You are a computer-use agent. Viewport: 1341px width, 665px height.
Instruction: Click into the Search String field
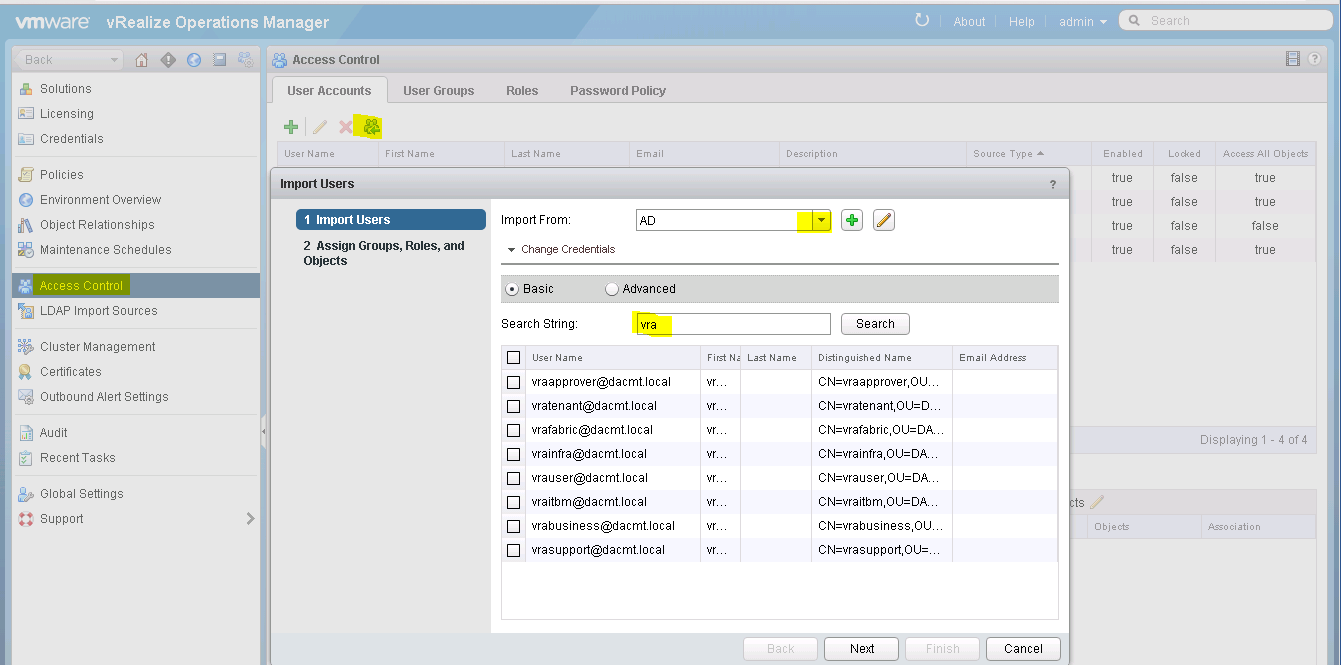[x=733, y=324]
